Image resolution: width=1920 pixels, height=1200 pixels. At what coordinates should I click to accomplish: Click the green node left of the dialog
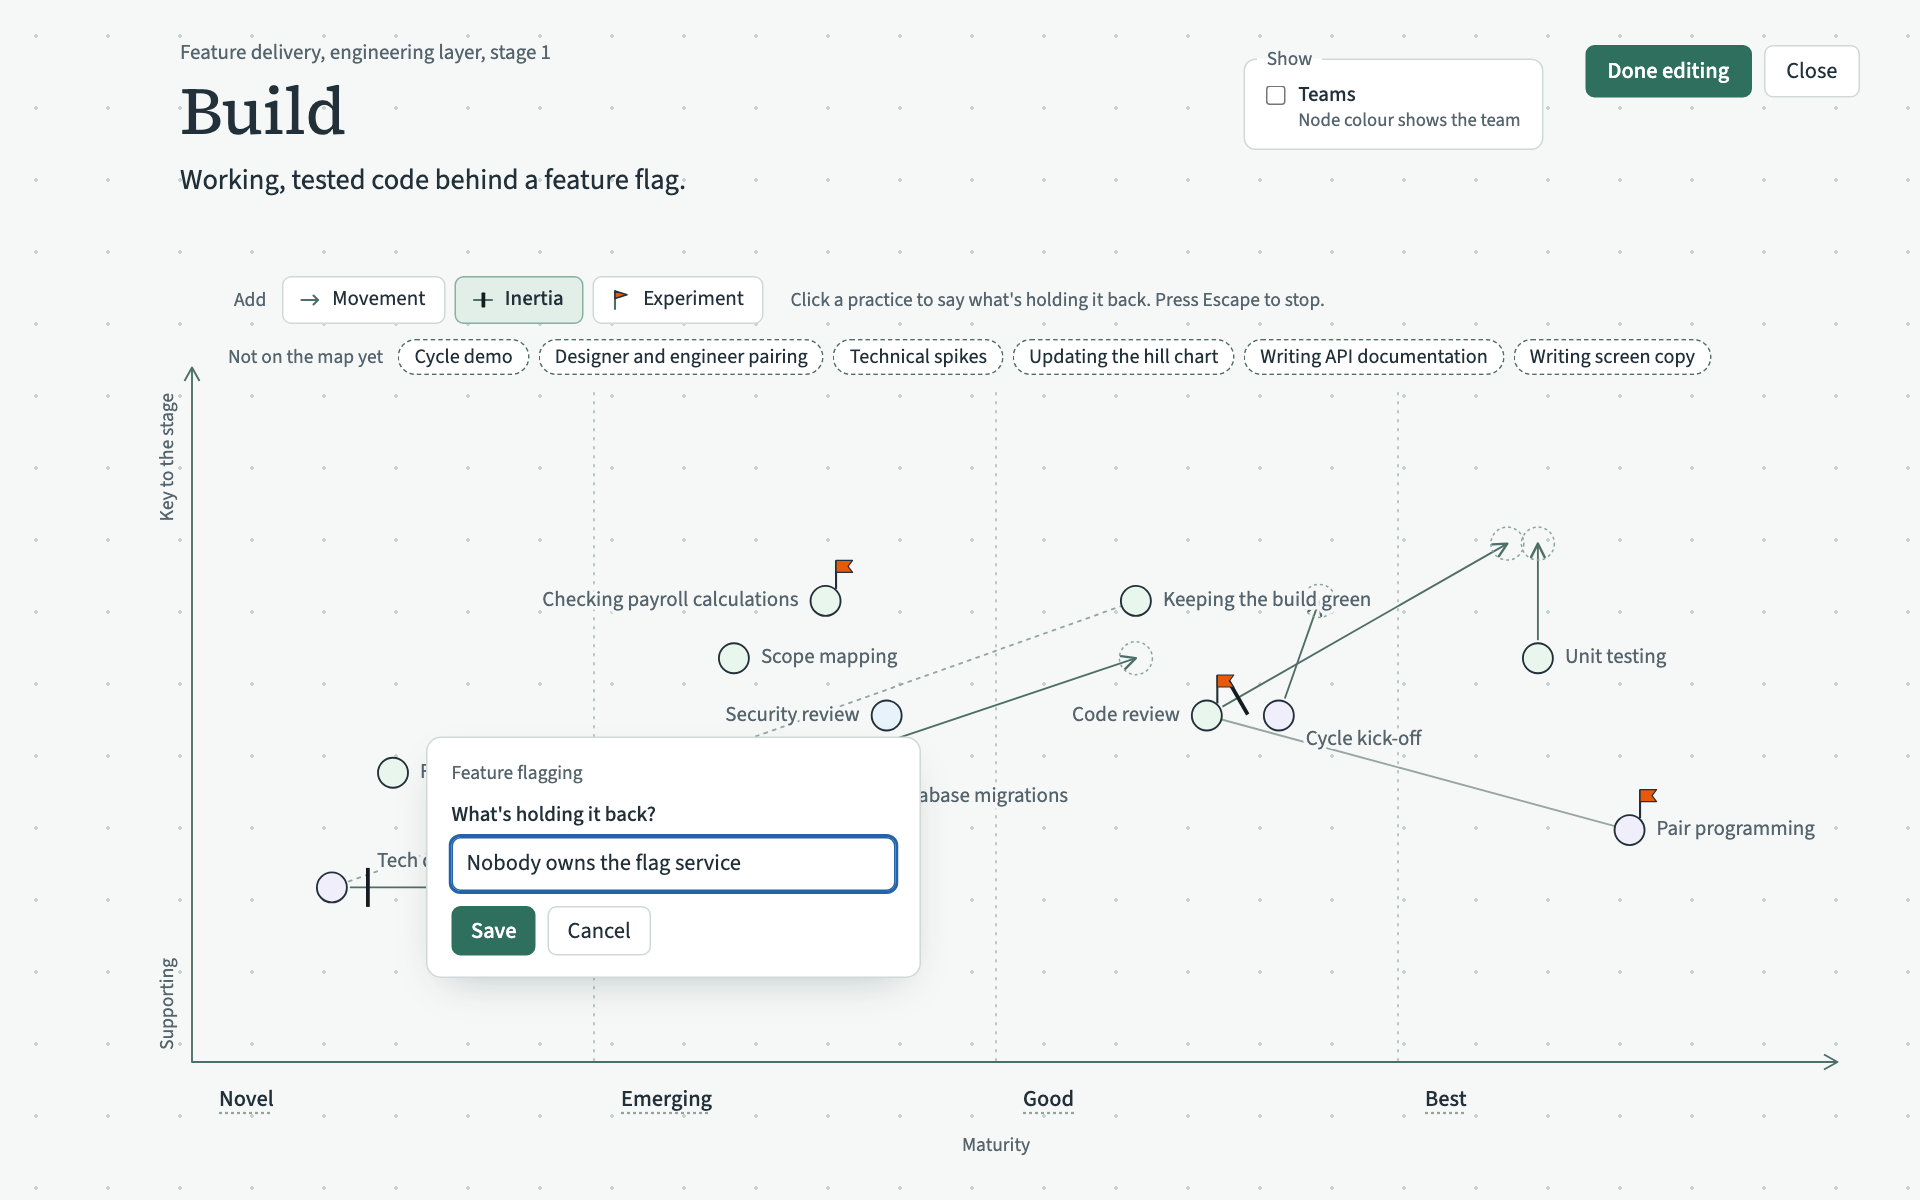point(393,772)
